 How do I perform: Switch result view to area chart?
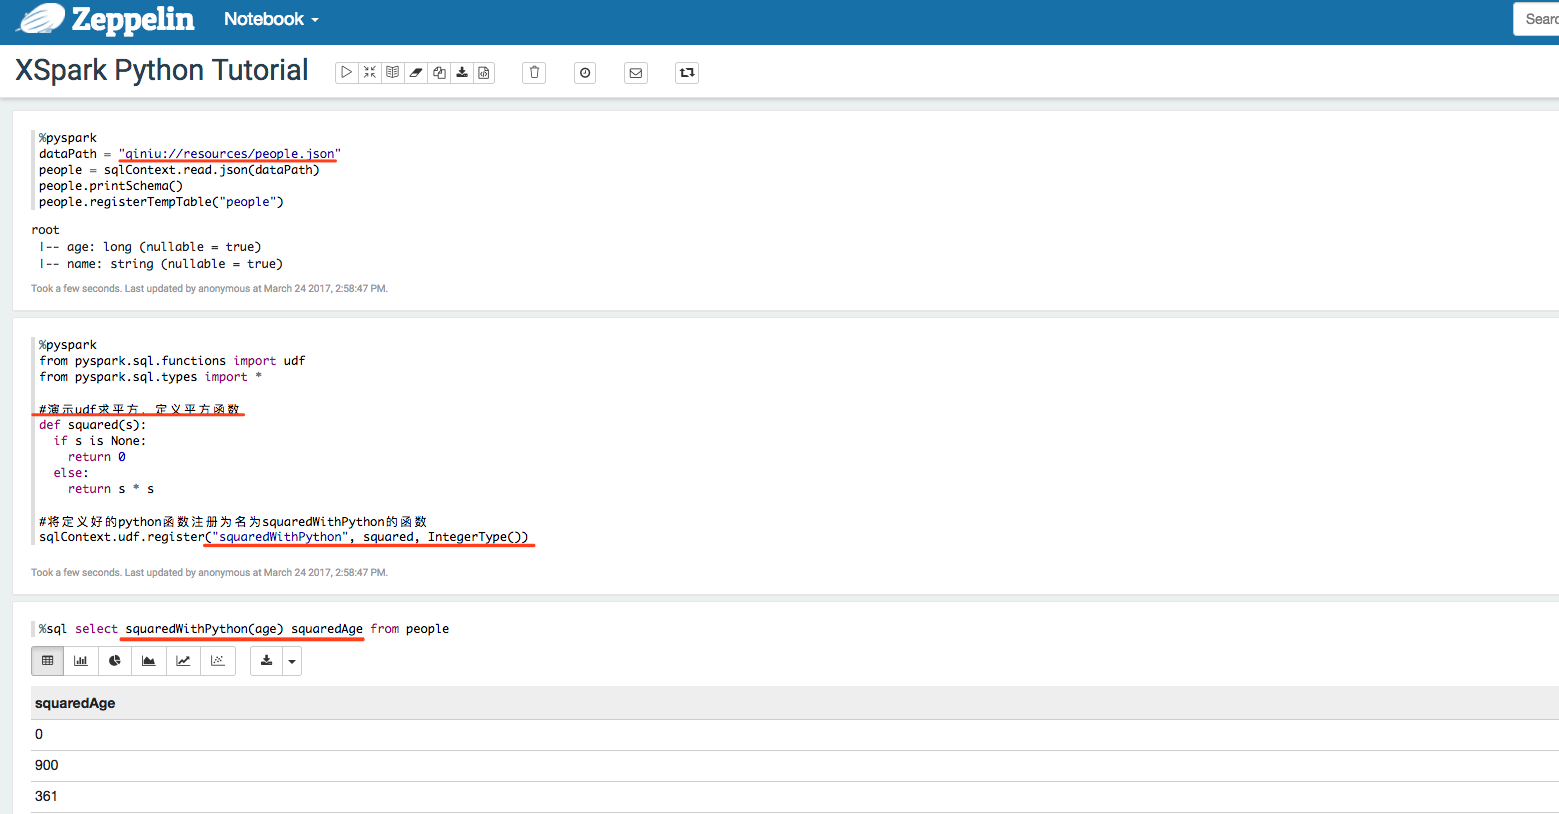pyautogui.click(x=149, y=661)
